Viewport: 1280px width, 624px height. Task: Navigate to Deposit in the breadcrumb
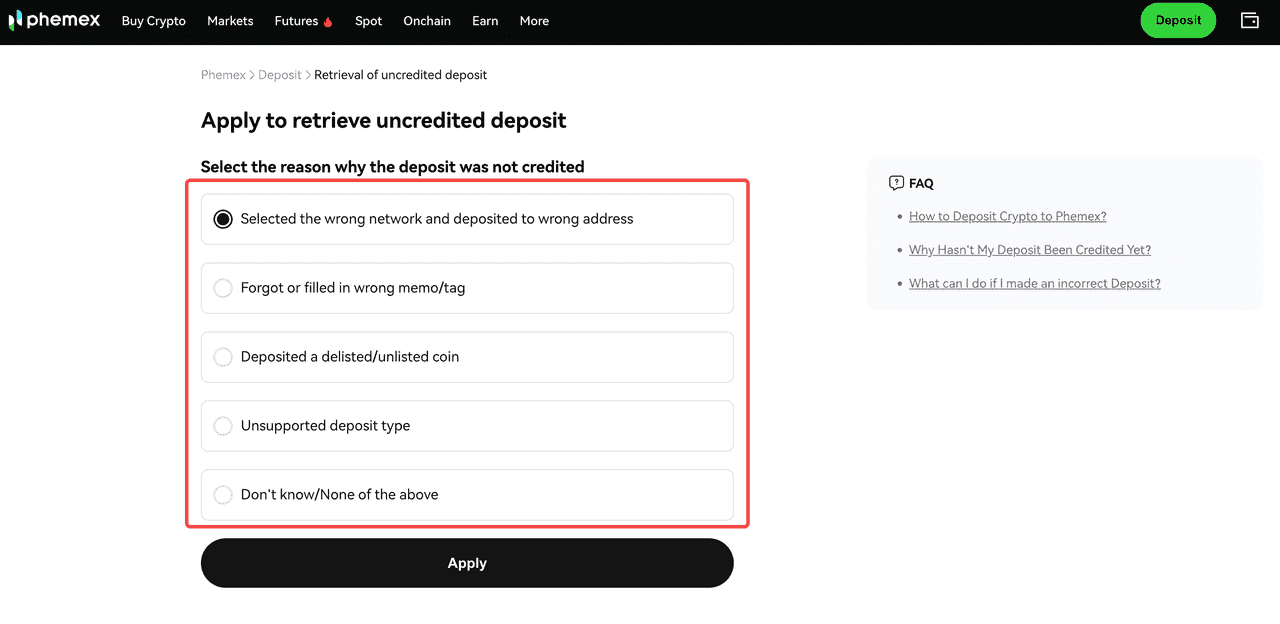279,75
